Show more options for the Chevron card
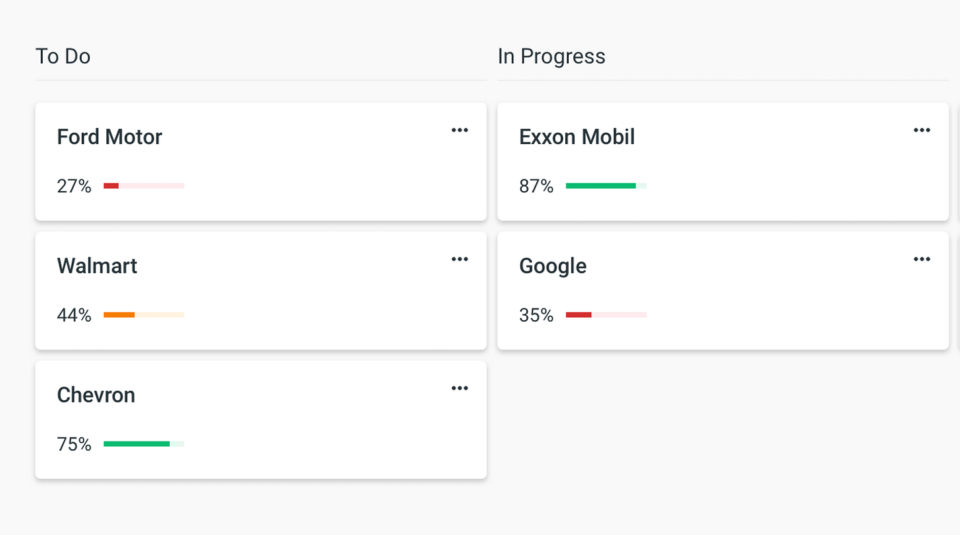The height and width of the screenshot is (535, 960). pos(459,388)
